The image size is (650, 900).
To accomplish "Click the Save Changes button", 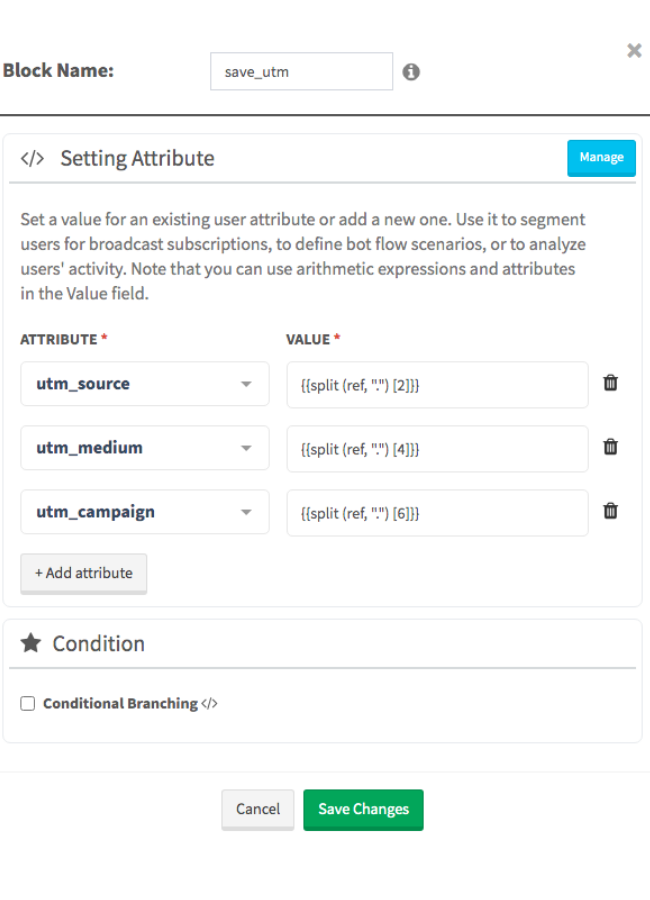I will [x=363, y=809].
